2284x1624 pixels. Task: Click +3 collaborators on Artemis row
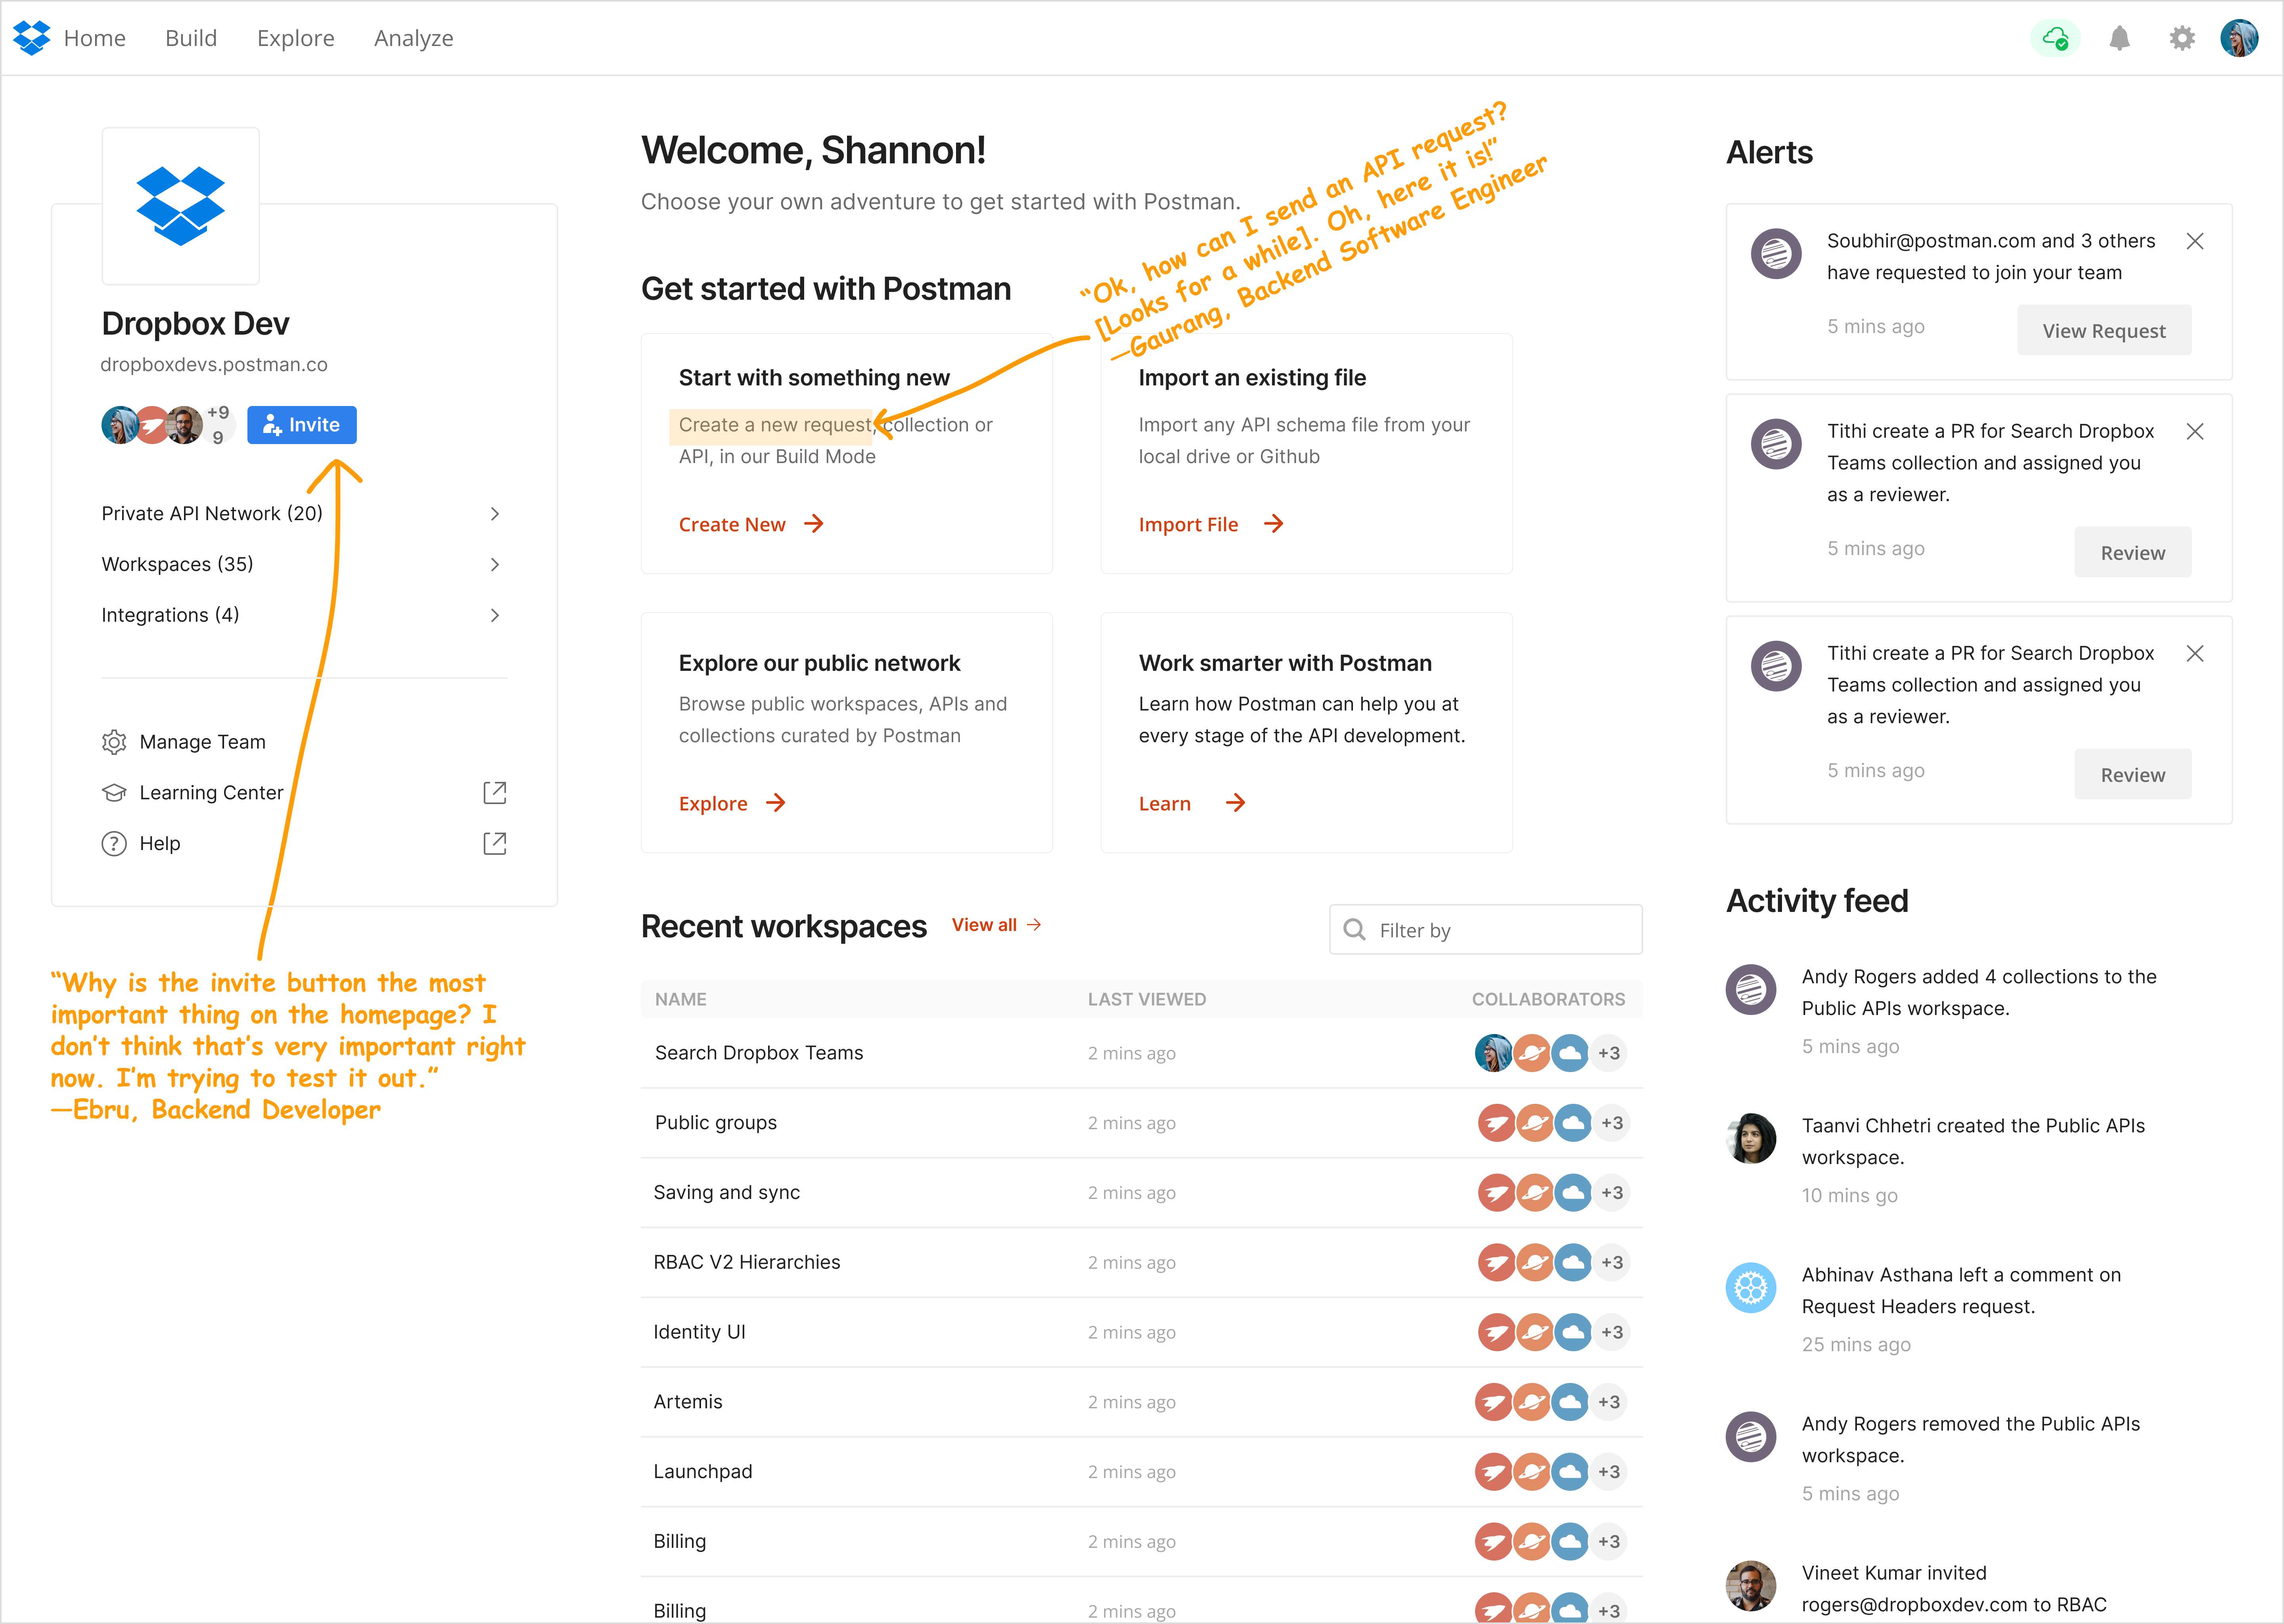1609,1402
